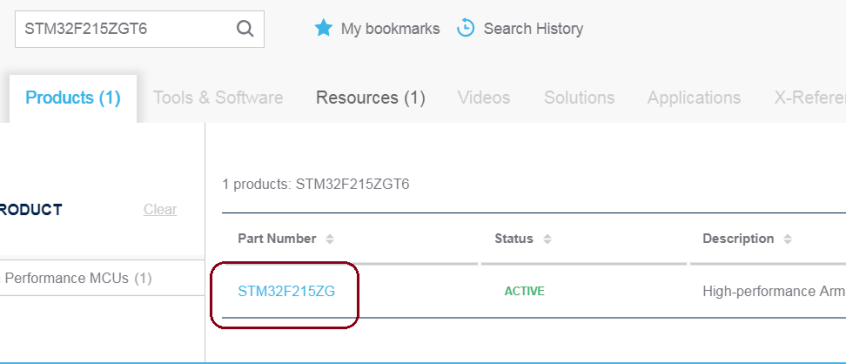This screenshot has width=846, height=364.
Task: Sort by Status column arrows
Action: (547, 239)
